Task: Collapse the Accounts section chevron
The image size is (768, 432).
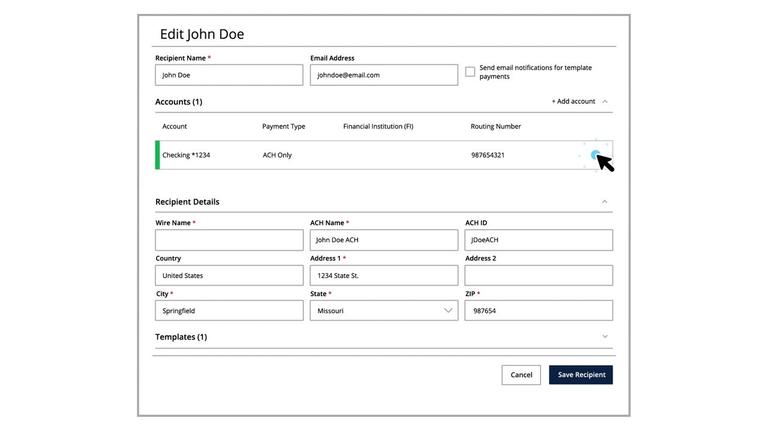Action: (605, 101)
